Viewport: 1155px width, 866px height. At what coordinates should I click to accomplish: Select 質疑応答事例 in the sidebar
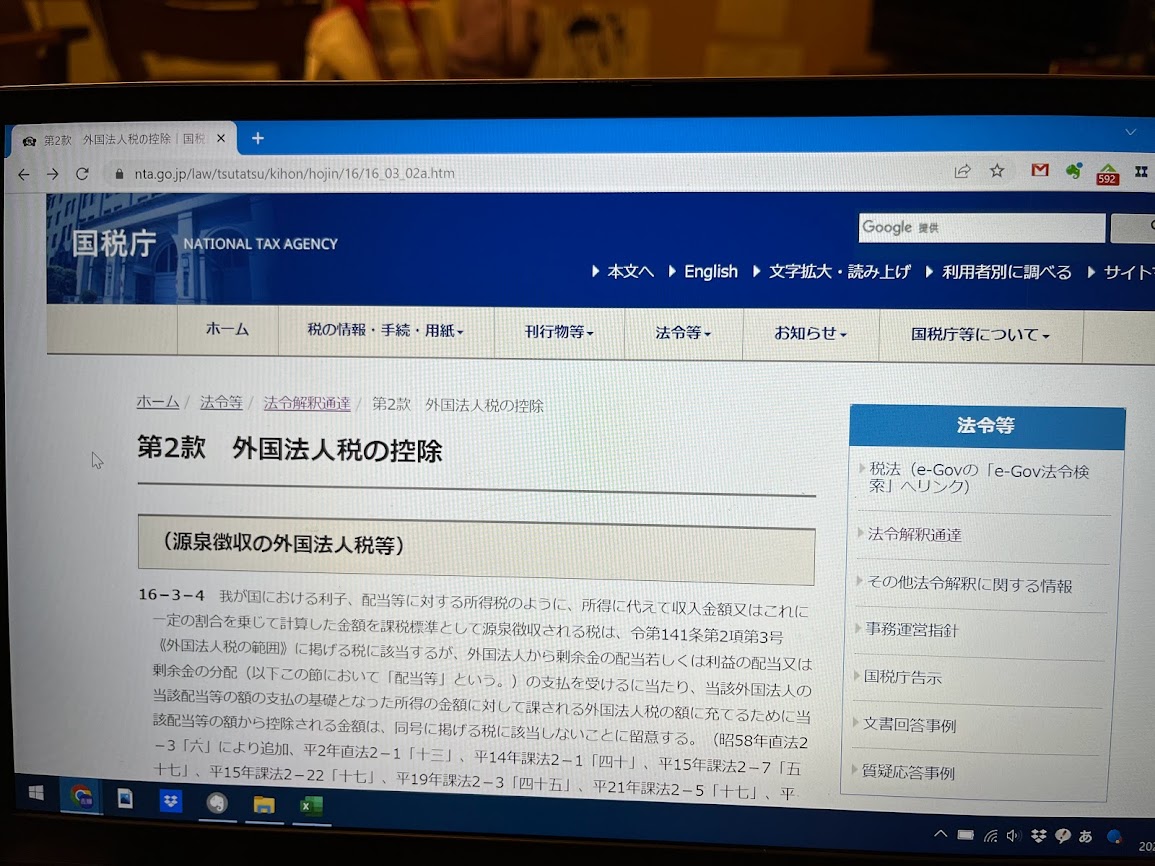click(x=909, y=772)
